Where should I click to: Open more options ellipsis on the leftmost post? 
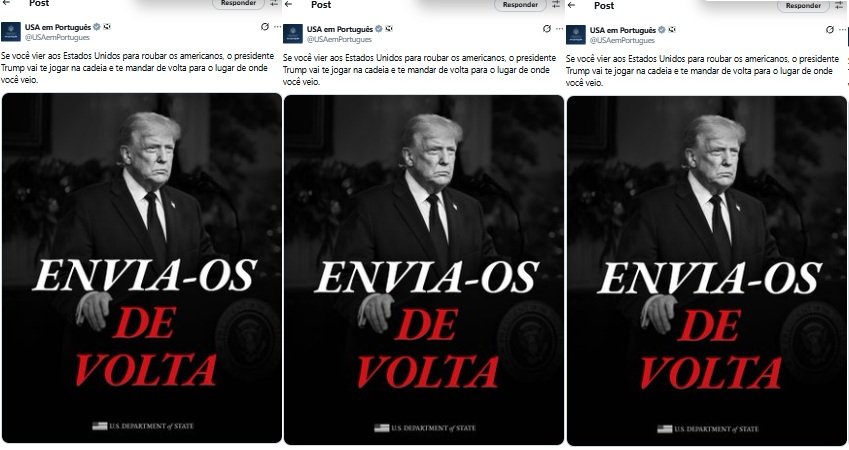277,27
